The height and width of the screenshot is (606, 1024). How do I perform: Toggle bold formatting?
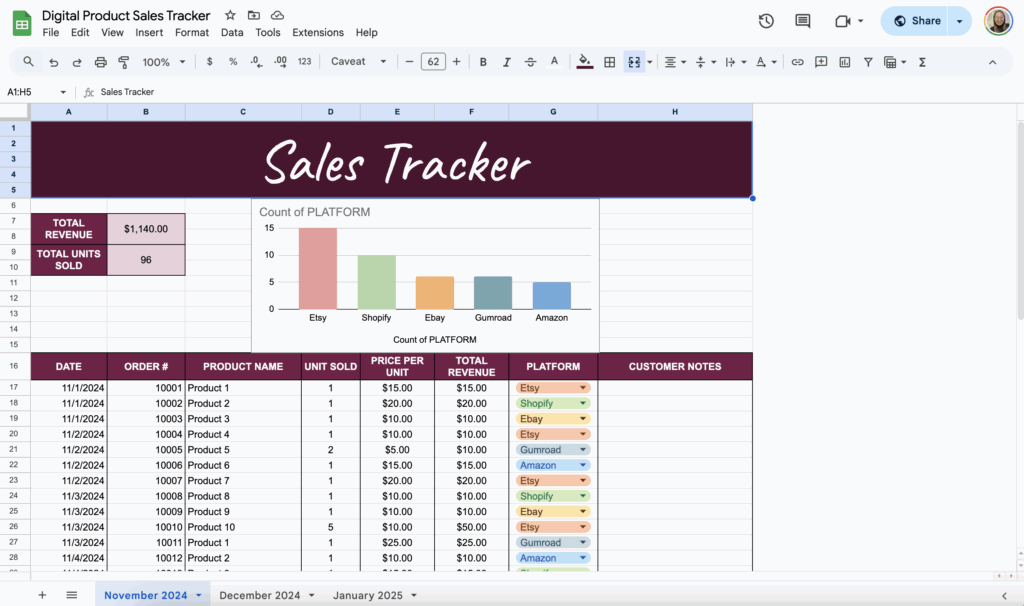coord(483,62)
